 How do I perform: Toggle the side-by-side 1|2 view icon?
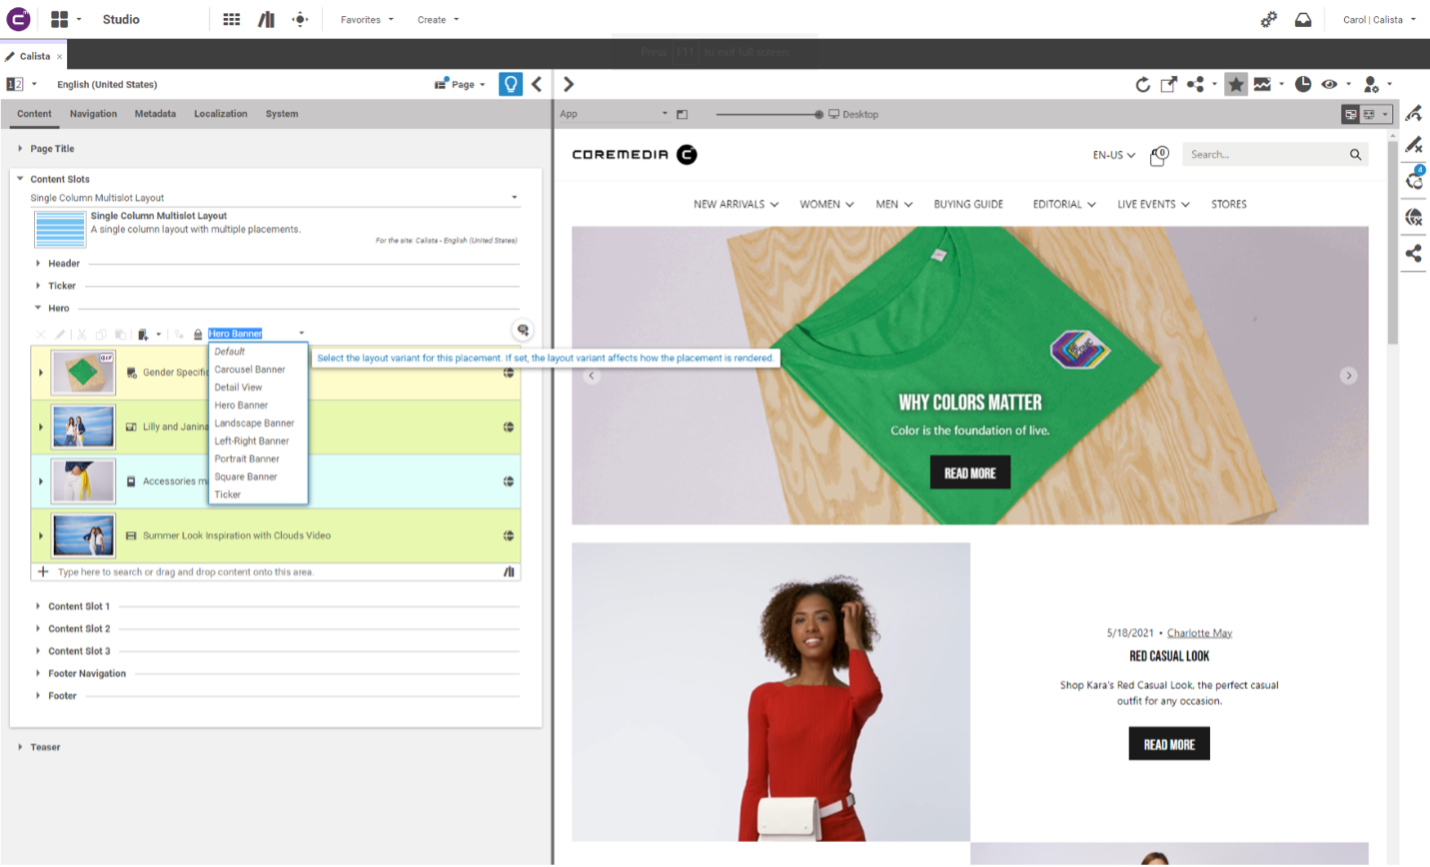click(x=15, y=84)
